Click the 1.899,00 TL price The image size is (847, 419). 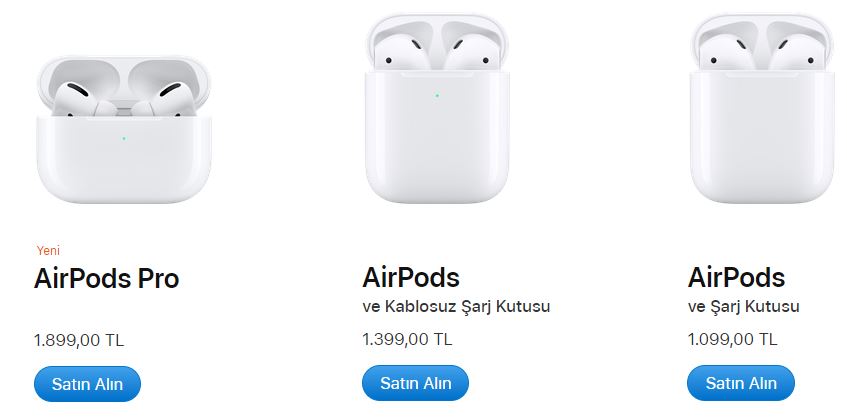[79, 340]
